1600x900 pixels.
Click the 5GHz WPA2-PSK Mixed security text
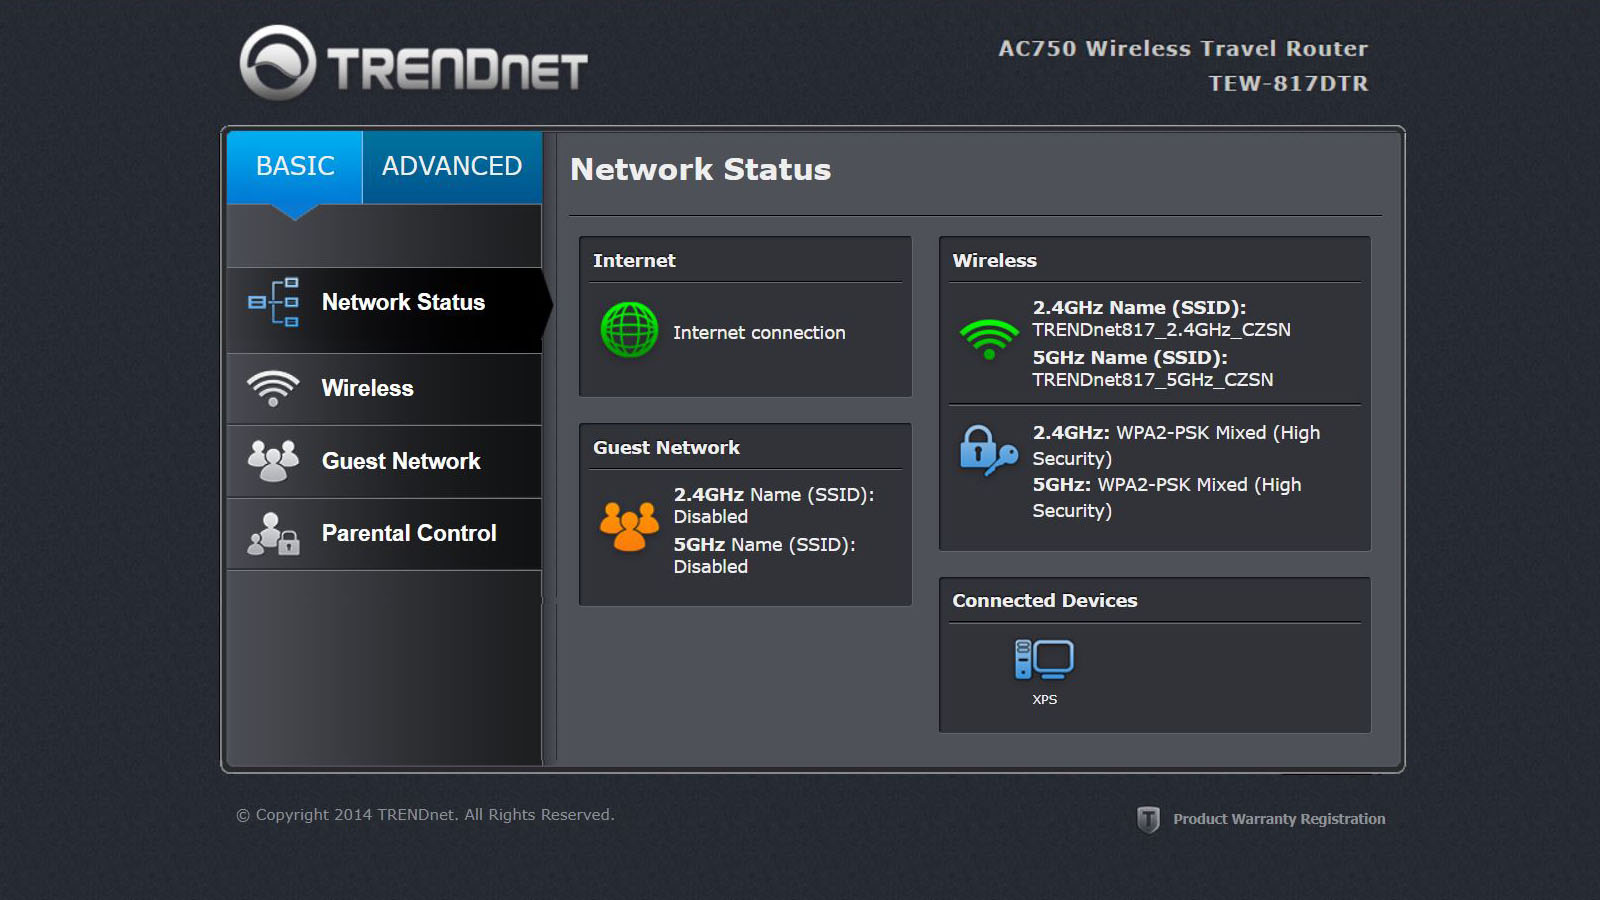pos(1167,498)
